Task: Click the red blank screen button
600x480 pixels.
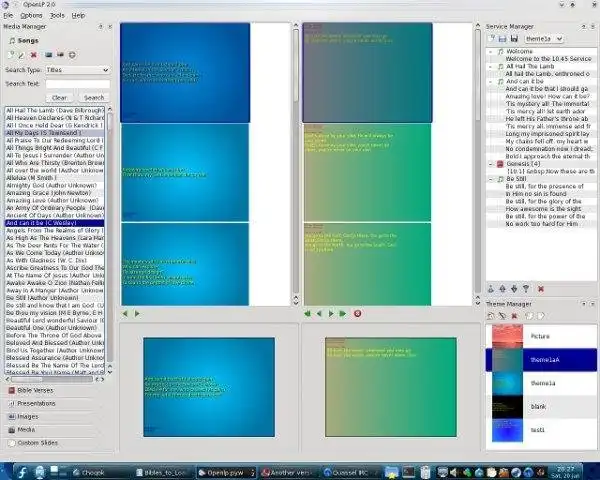Action: [x=357, y=314]
